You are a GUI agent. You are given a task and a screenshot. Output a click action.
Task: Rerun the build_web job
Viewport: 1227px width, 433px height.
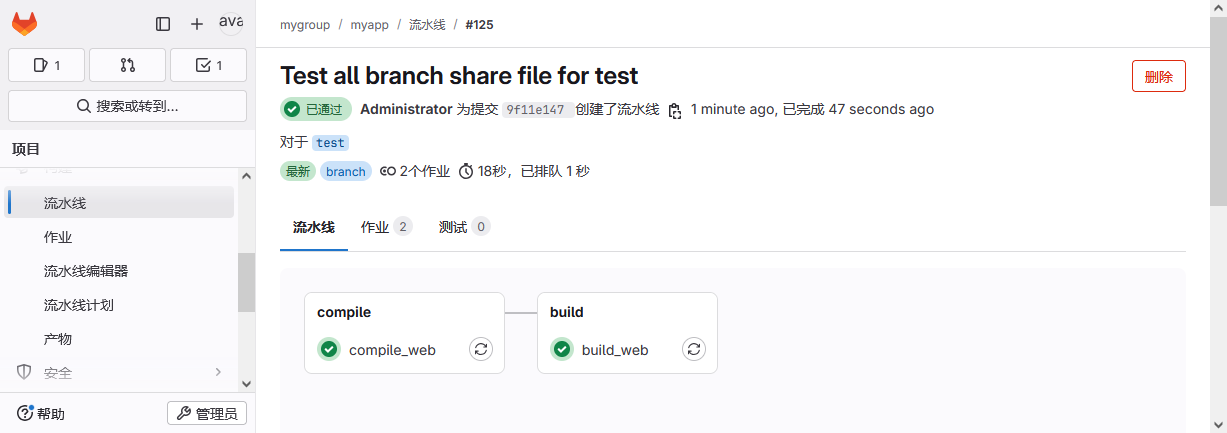694,349
